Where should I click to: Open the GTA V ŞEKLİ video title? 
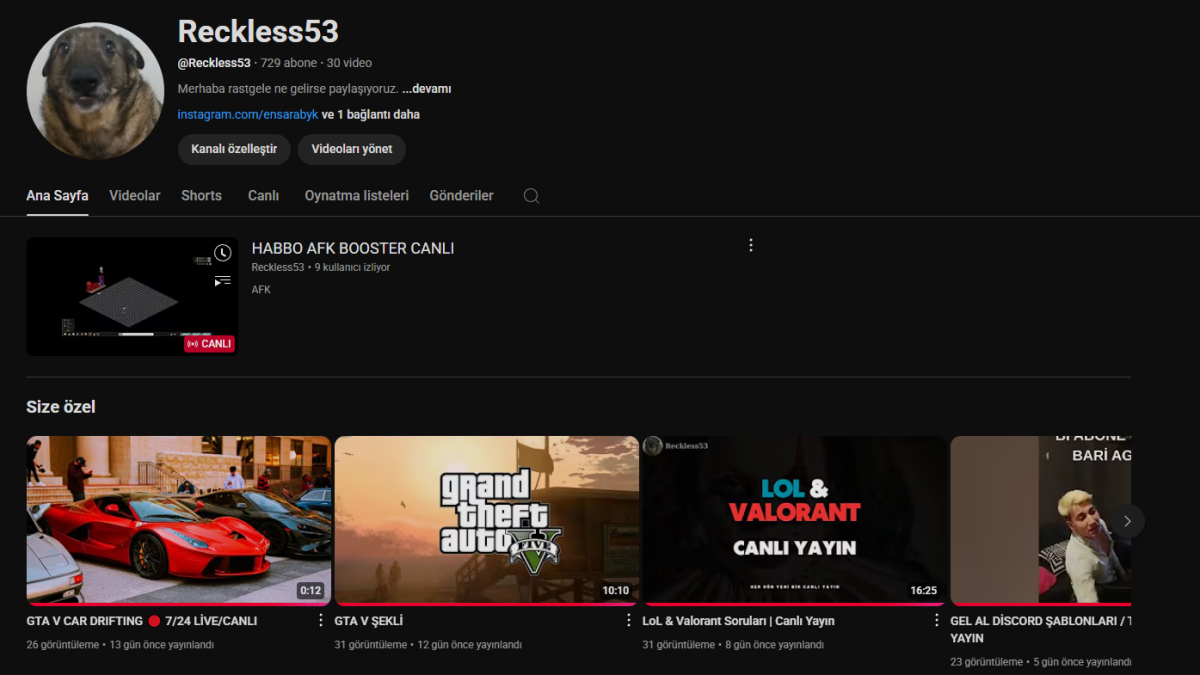pos(369,621)
